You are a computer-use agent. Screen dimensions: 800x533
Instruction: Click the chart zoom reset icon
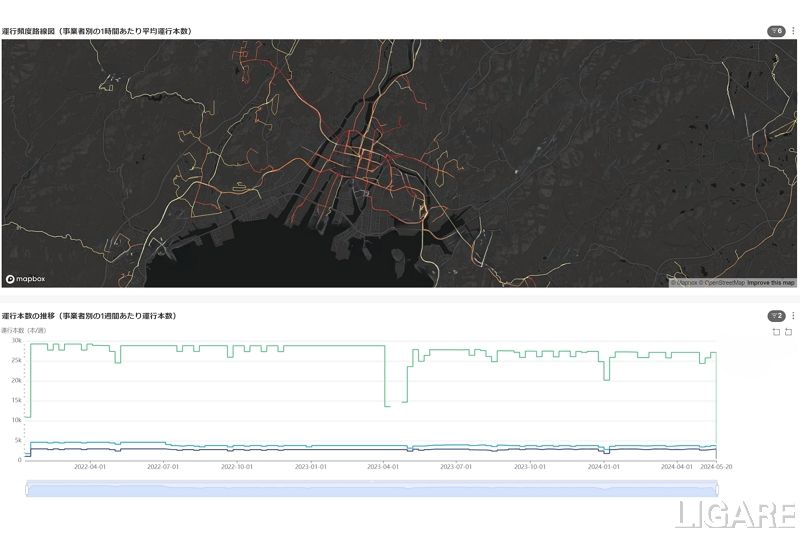pyautogui.click(x=790, y=332)
